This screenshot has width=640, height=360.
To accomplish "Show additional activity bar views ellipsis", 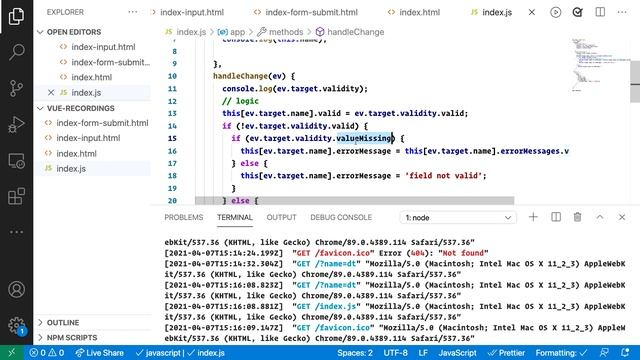I will (16, 232).
